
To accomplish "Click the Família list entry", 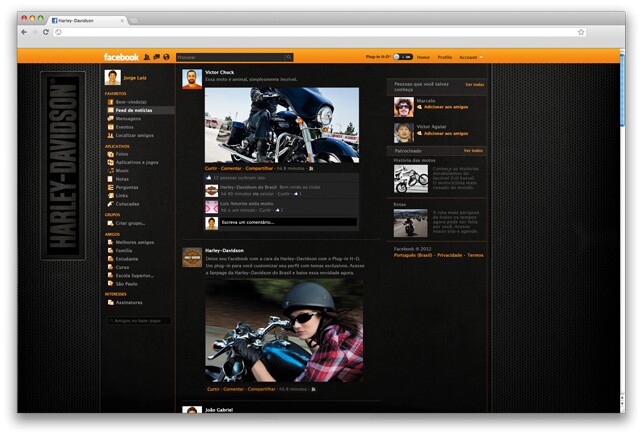I will pos(124,251).
